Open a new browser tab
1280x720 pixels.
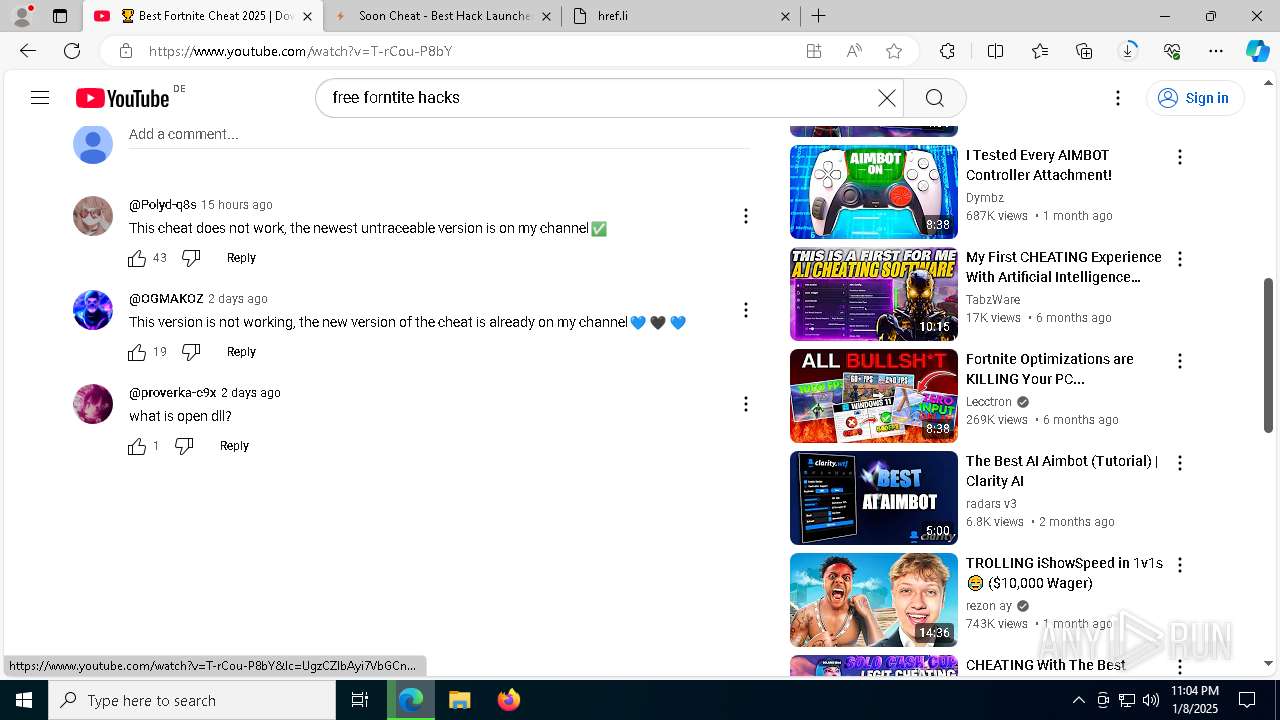(x=818, y=16)
